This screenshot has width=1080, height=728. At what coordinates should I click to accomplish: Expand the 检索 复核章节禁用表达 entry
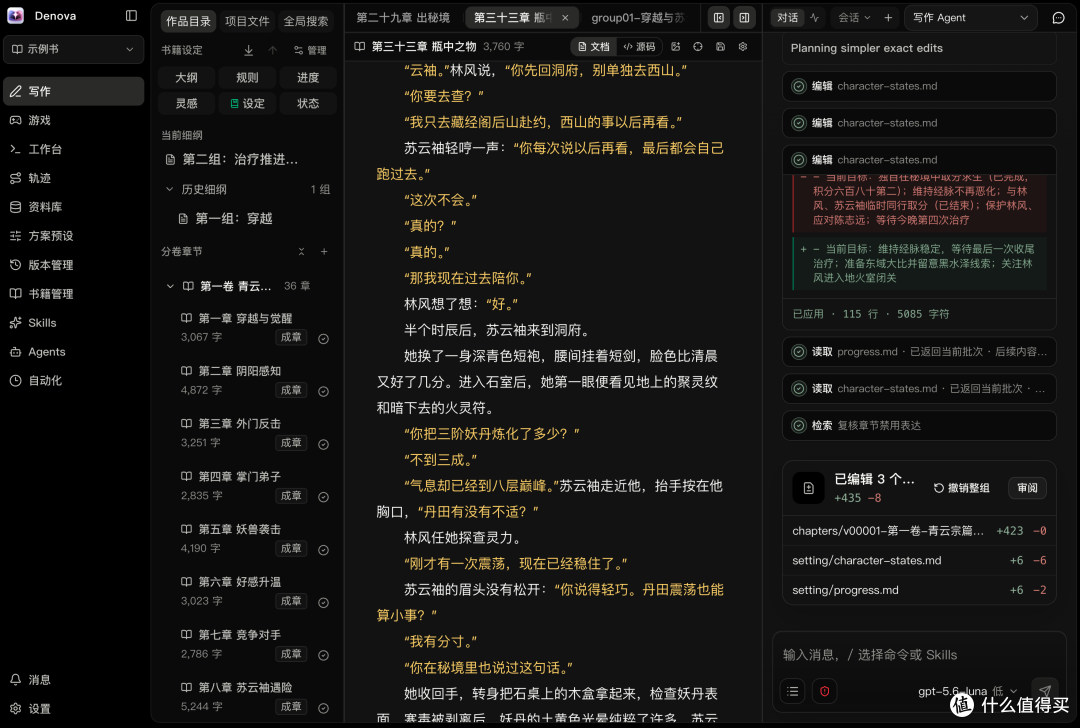pyautogui.click(x=919, y=425)
